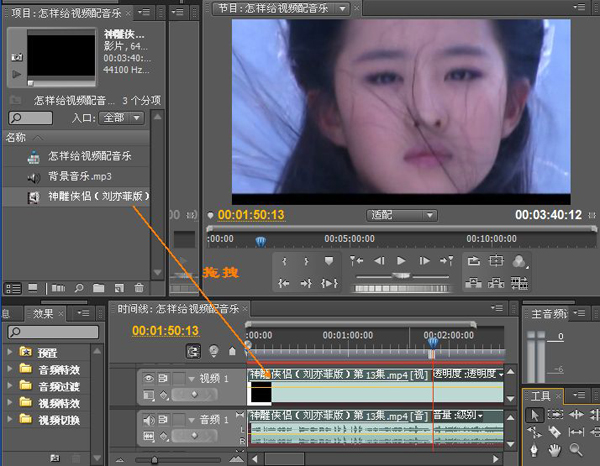600x466 pixels.
Task: Open the 入口 全部 dropdown
Action: (x=122, y=118)
